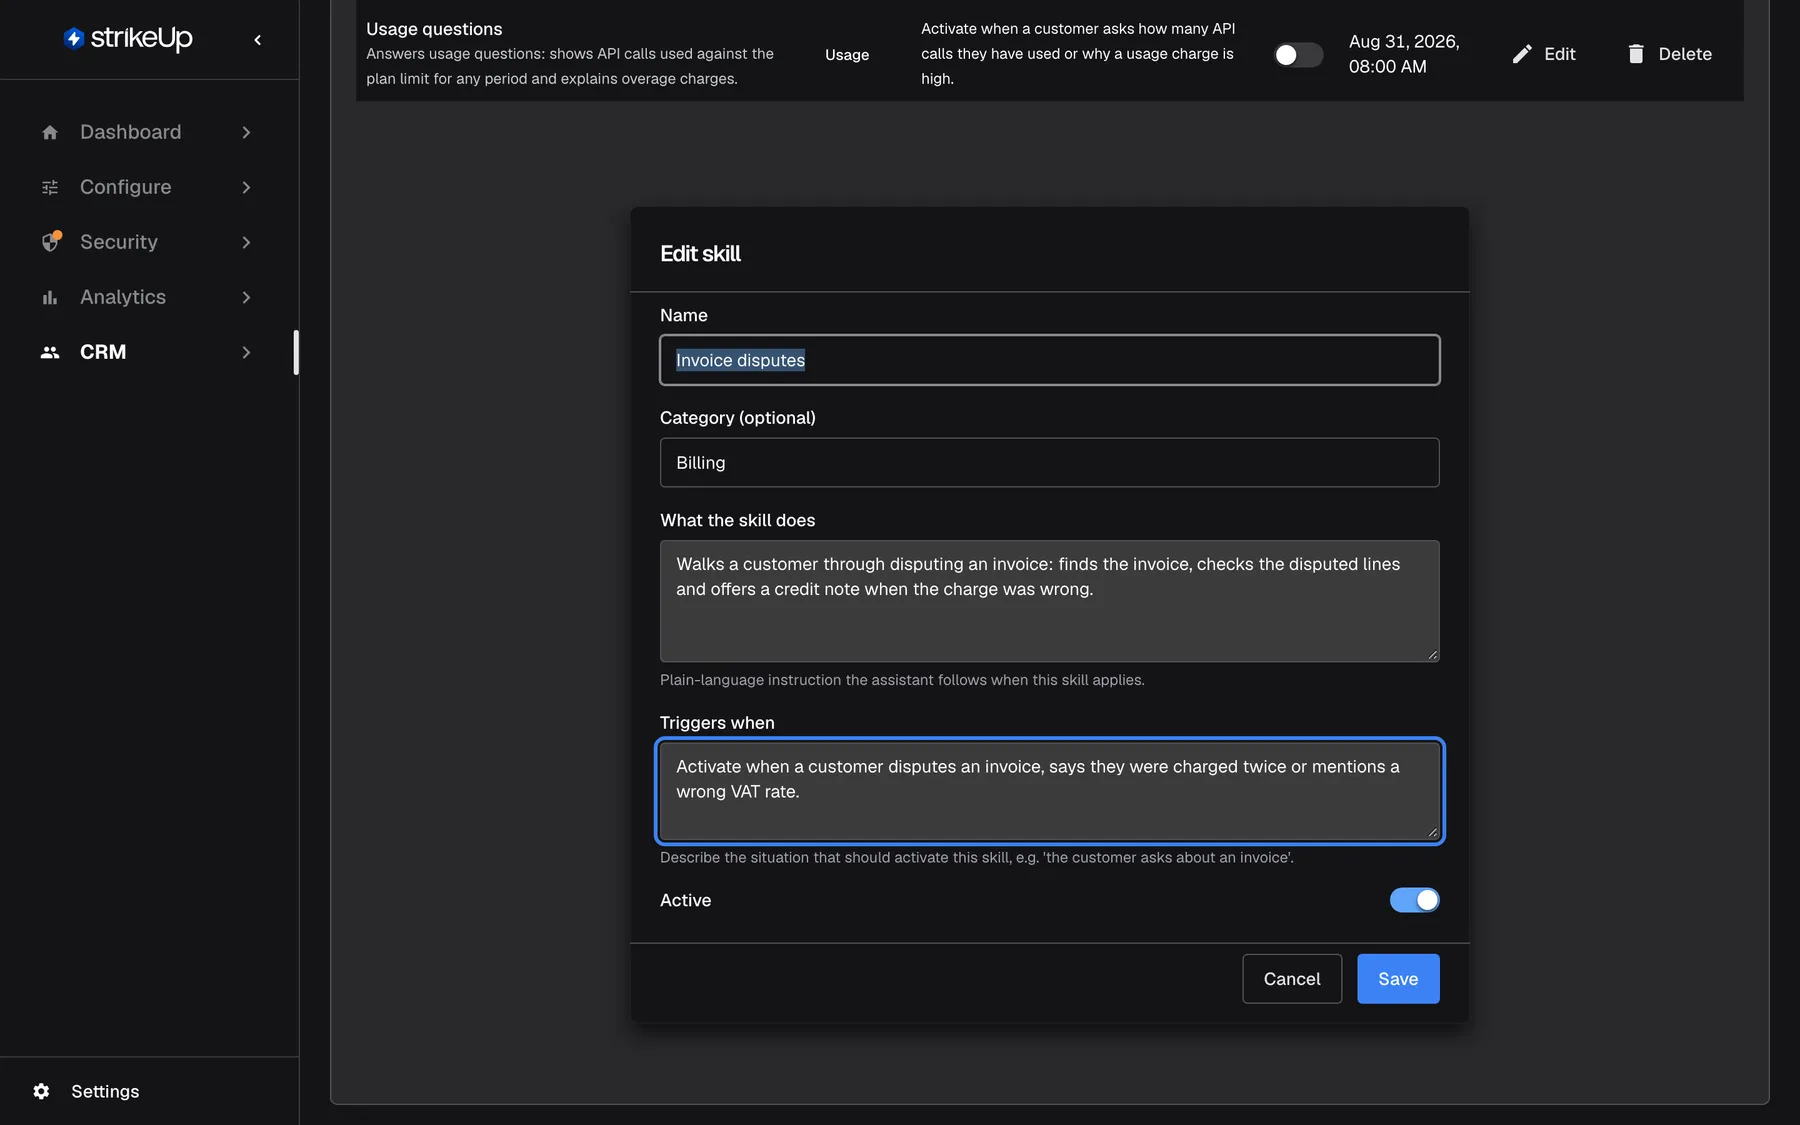Toggle the Usage questions skill switch

[1298, 54]
